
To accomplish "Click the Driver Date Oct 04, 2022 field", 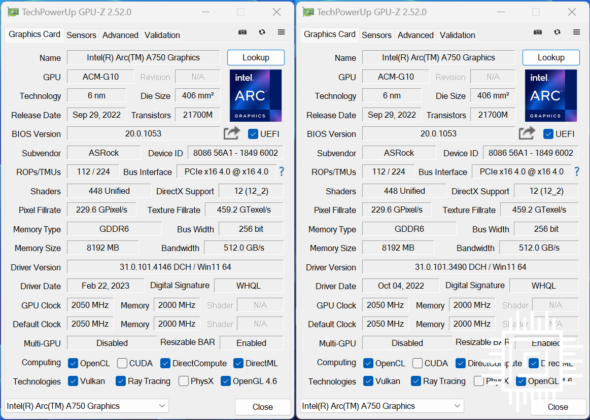I will [x=401, y=286].
